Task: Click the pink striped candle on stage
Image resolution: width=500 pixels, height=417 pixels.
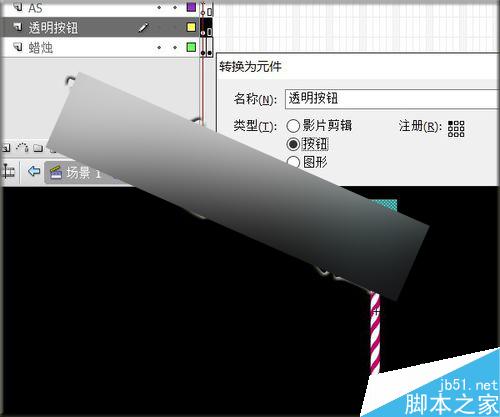Action: (x=375, y=332)
